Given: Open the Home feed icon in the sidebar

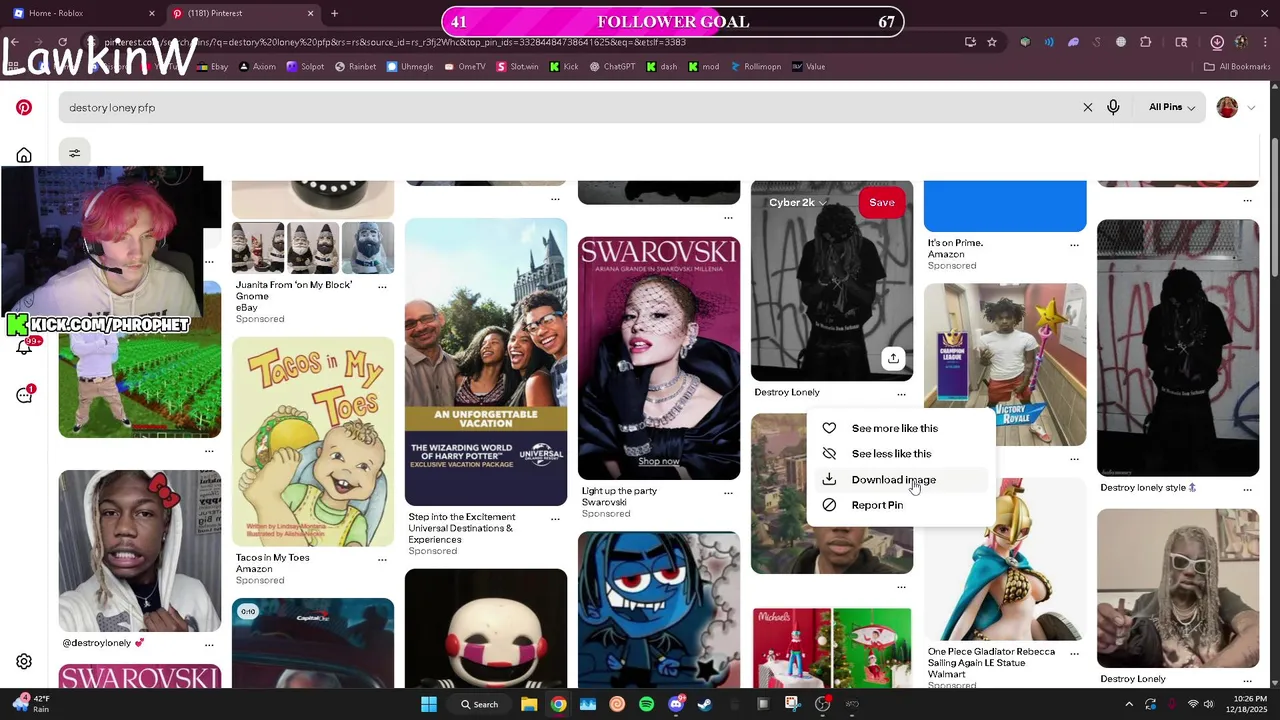Looking at the screenshot, I should coord(24,155).
